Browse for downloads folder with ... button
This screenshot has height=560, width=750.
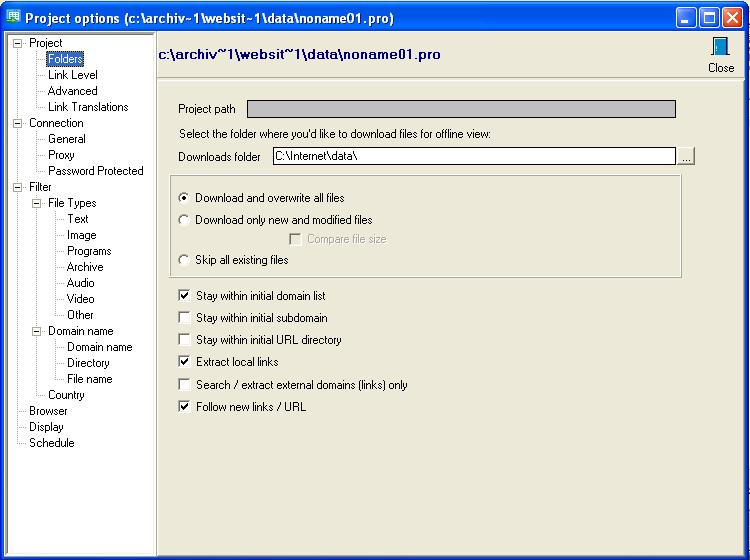(x=686, y=156)
